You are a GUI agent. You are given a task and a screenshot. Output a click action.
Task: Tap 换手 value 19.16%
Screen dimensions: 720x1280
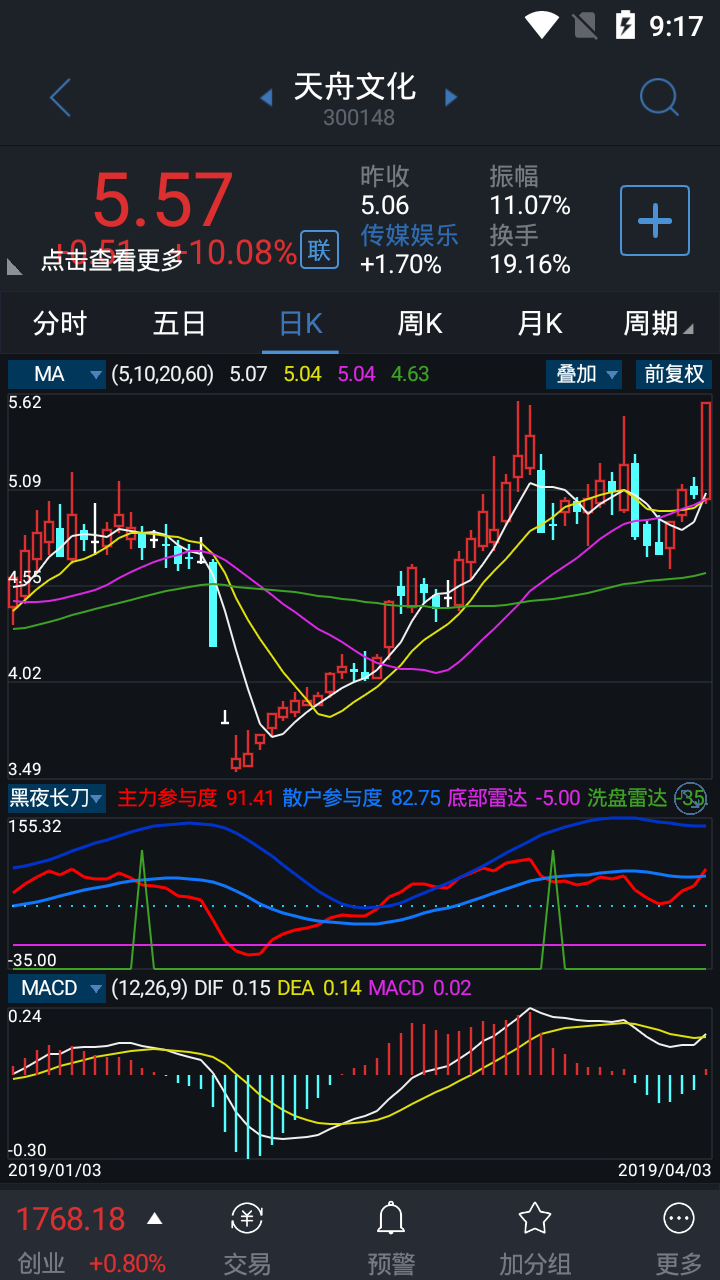point(530,265)
